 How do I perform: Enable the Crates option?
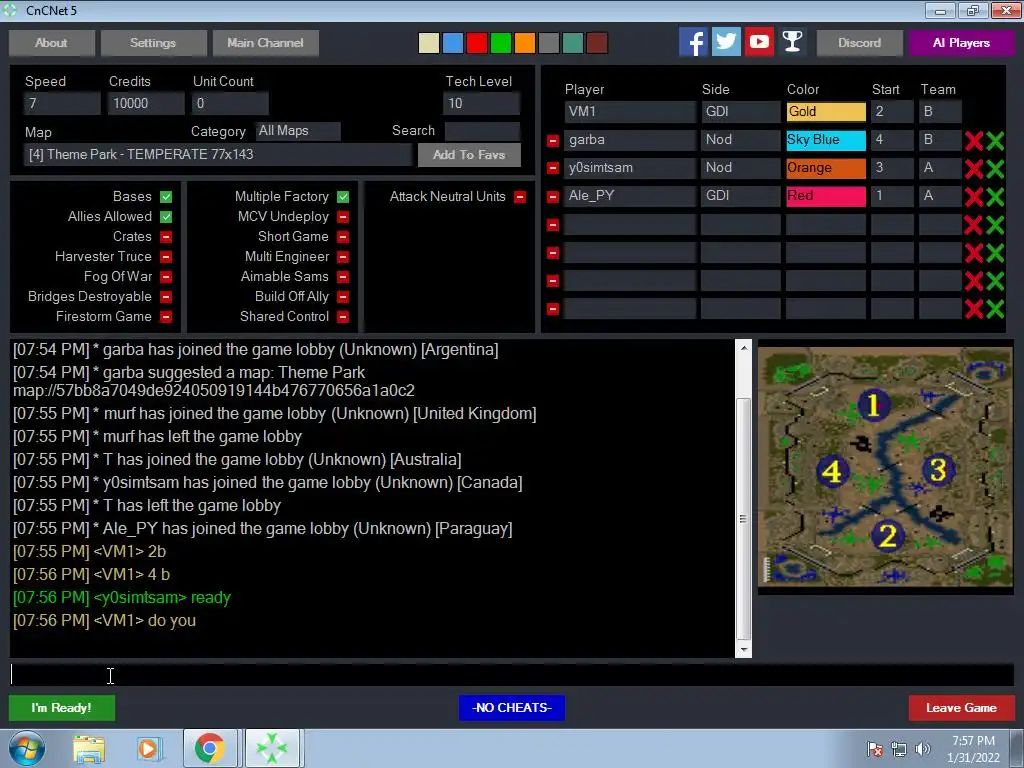(166, 236)
